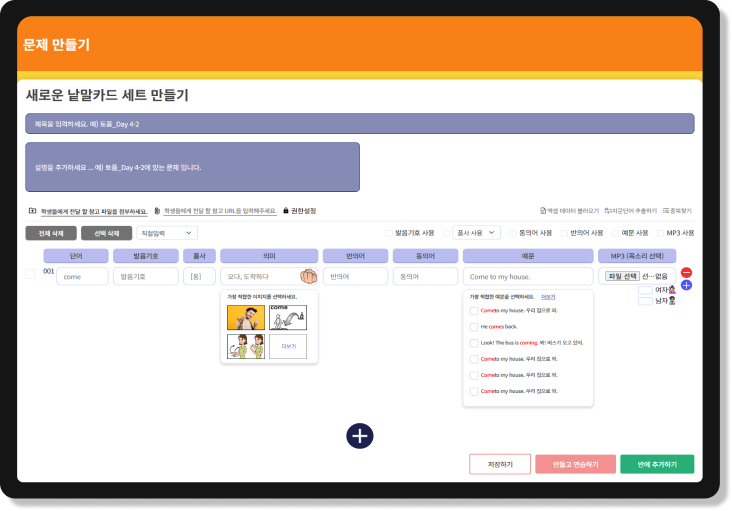
Task: Add a row with small blue plus icon
Action: (686, 285)
